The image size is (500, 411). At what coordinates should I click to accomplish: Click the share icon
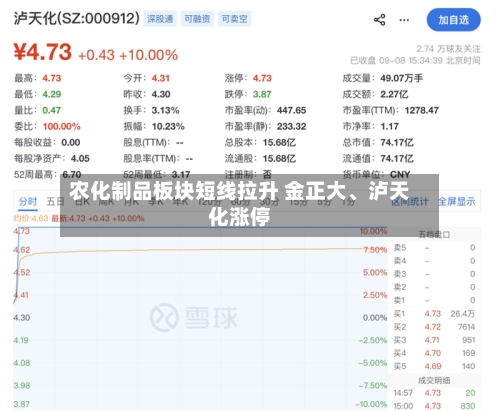(380, 20)
